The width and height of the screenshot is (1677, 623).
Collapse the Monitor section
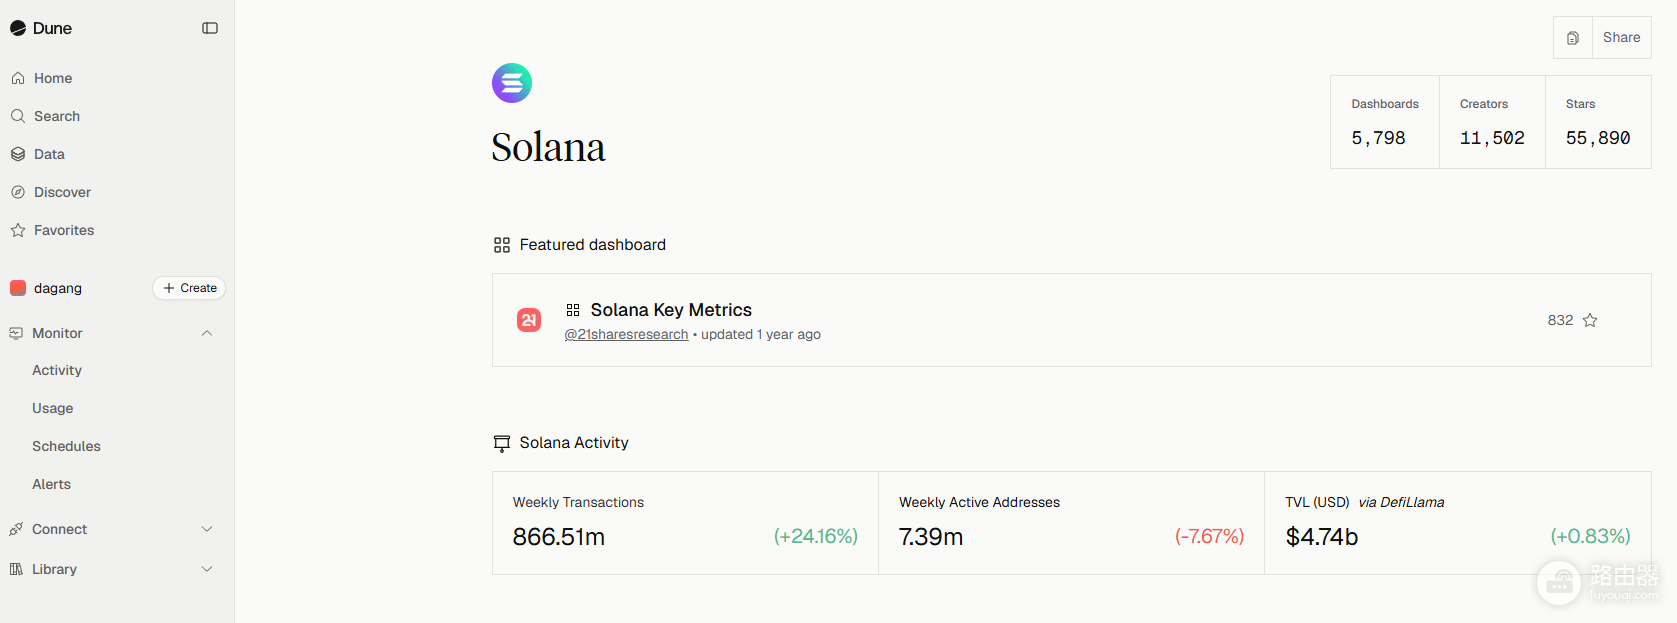coord(207,333)
